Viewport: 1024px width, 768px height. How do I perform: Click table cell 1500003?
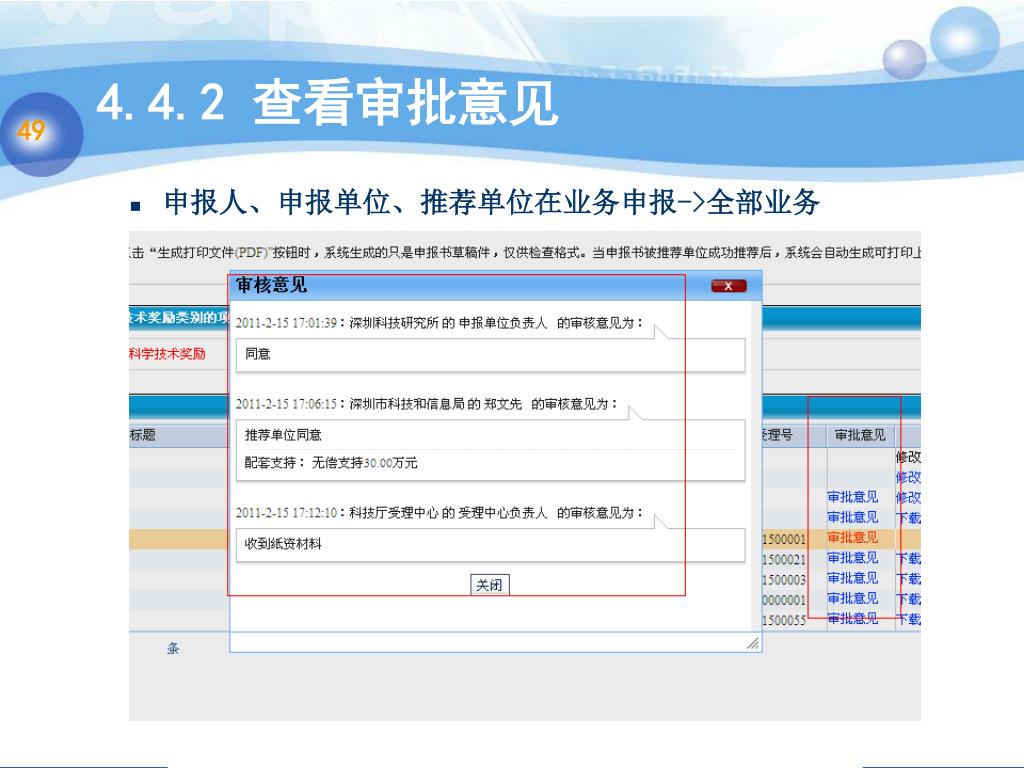784,579
